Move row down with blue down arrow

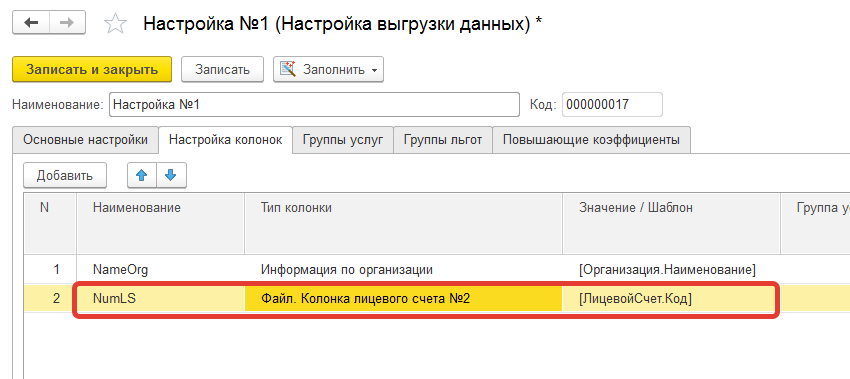click(171, 175)
